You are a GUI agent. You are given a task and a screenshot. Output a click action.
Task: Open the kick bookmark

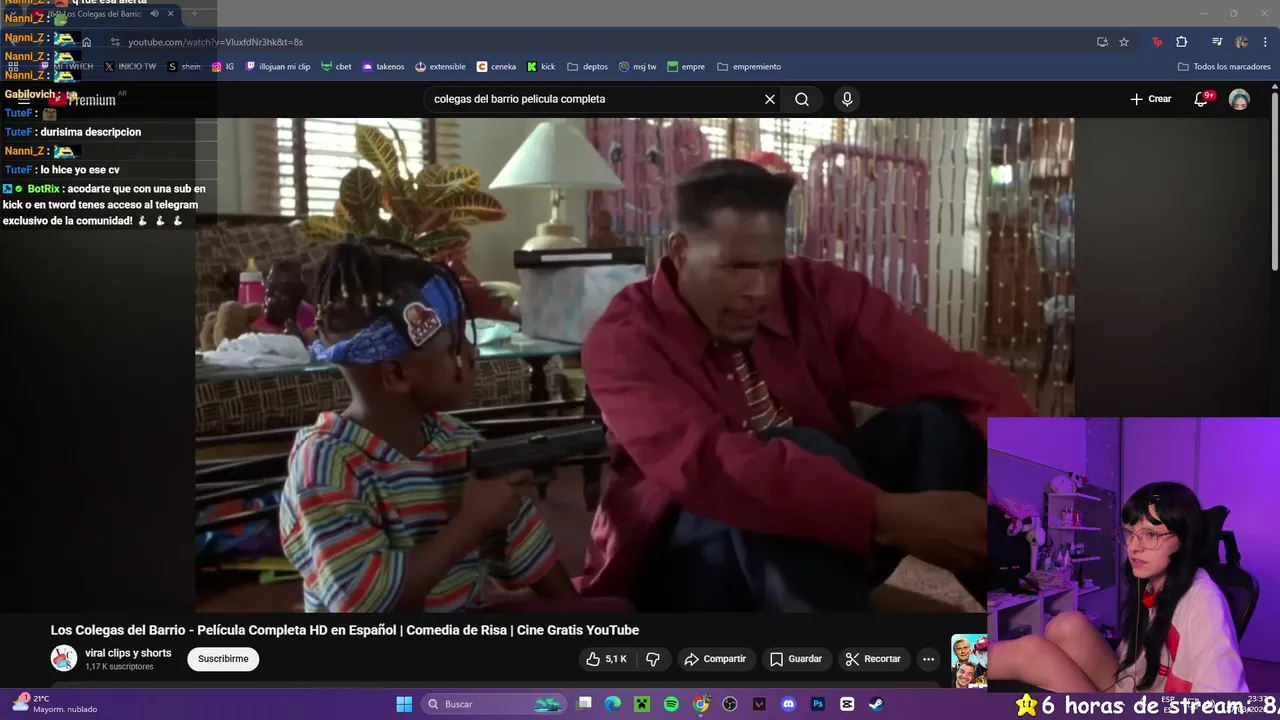coord(541,67)
